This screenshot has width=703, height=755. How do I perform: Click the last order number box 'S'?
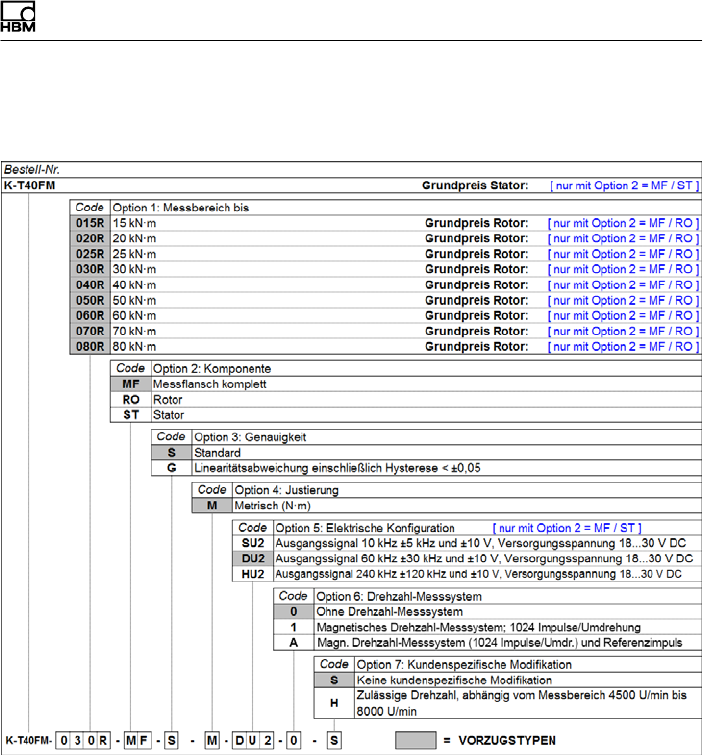[334, 740]
